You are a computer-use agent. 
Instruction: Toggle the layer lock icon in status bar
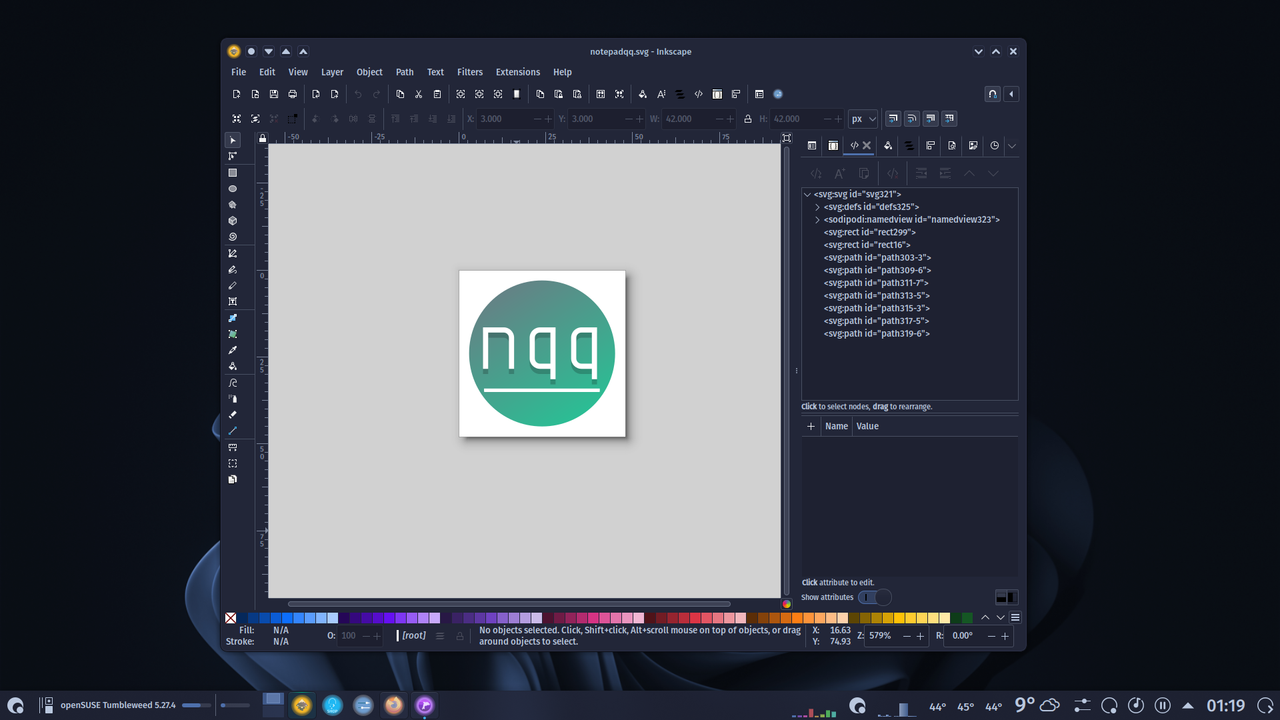[460, 636]
